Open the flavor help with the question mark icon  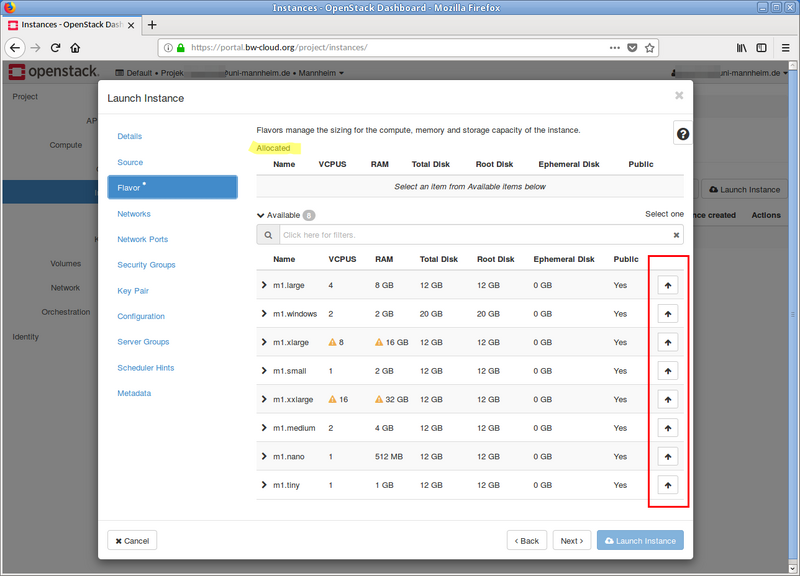tap(682, 131)
